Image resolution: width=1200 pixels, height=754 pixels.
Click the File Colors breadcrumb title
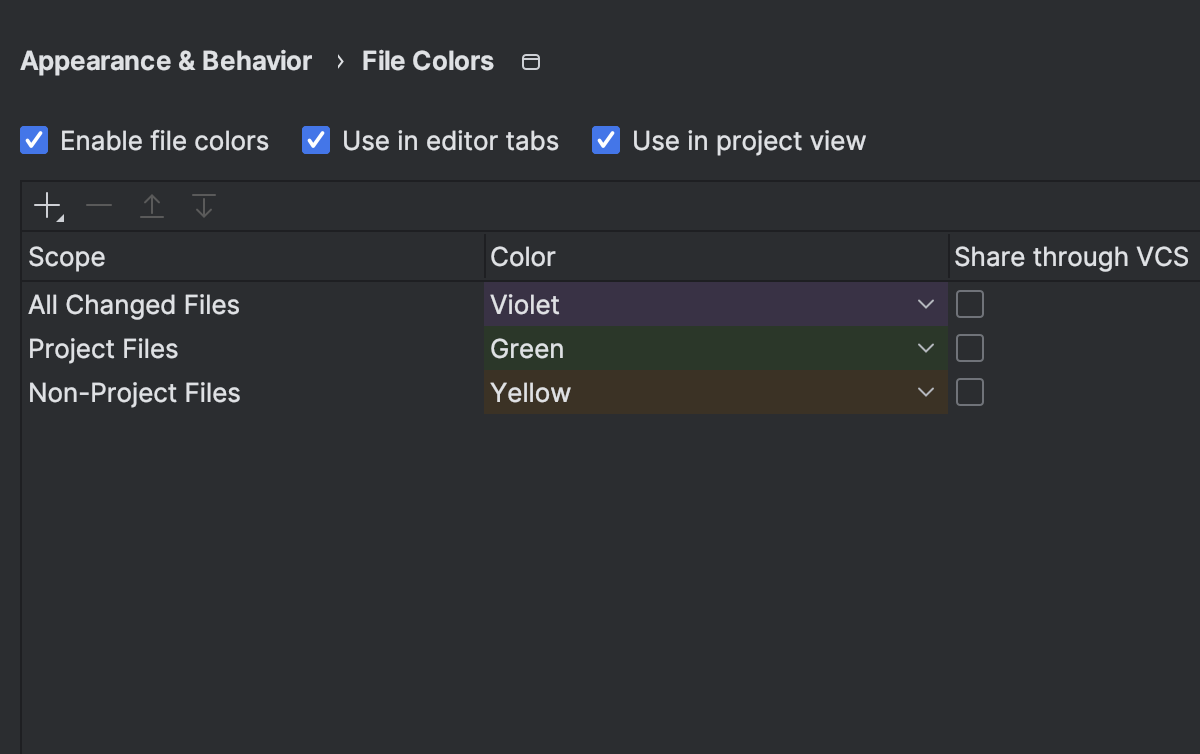pyautogui.click(x=428, y=62)
